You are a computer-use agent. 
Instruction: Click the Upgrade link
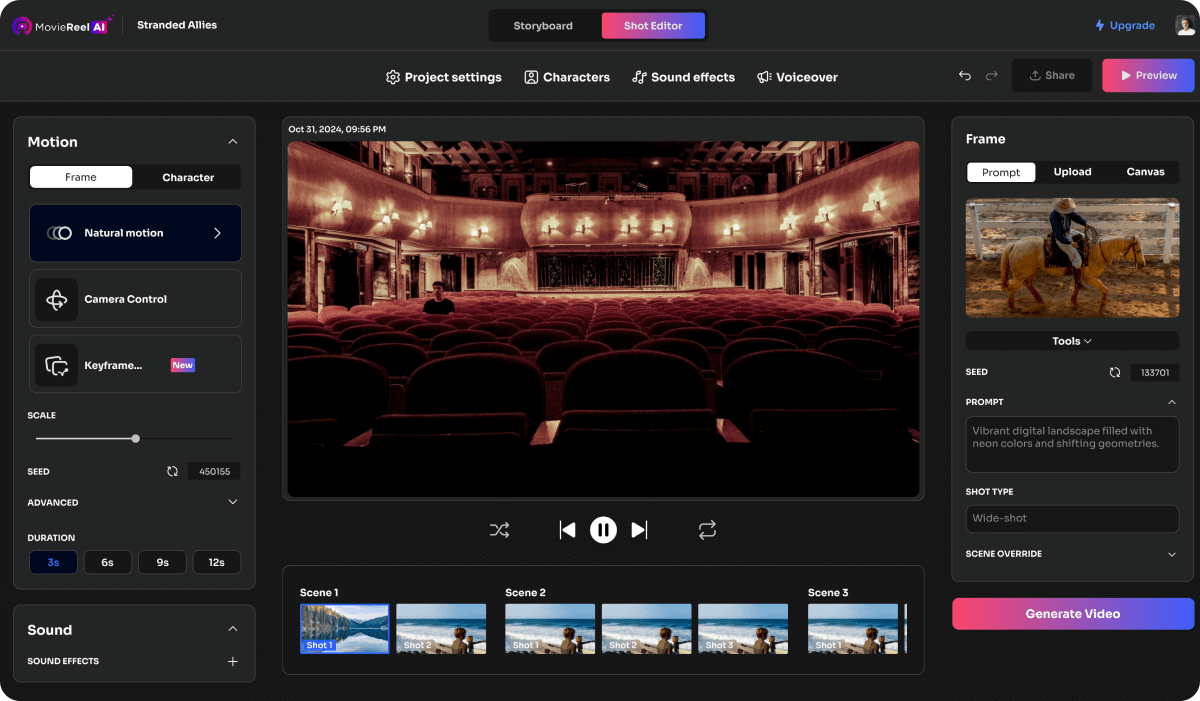click(x=1124, y=25)
